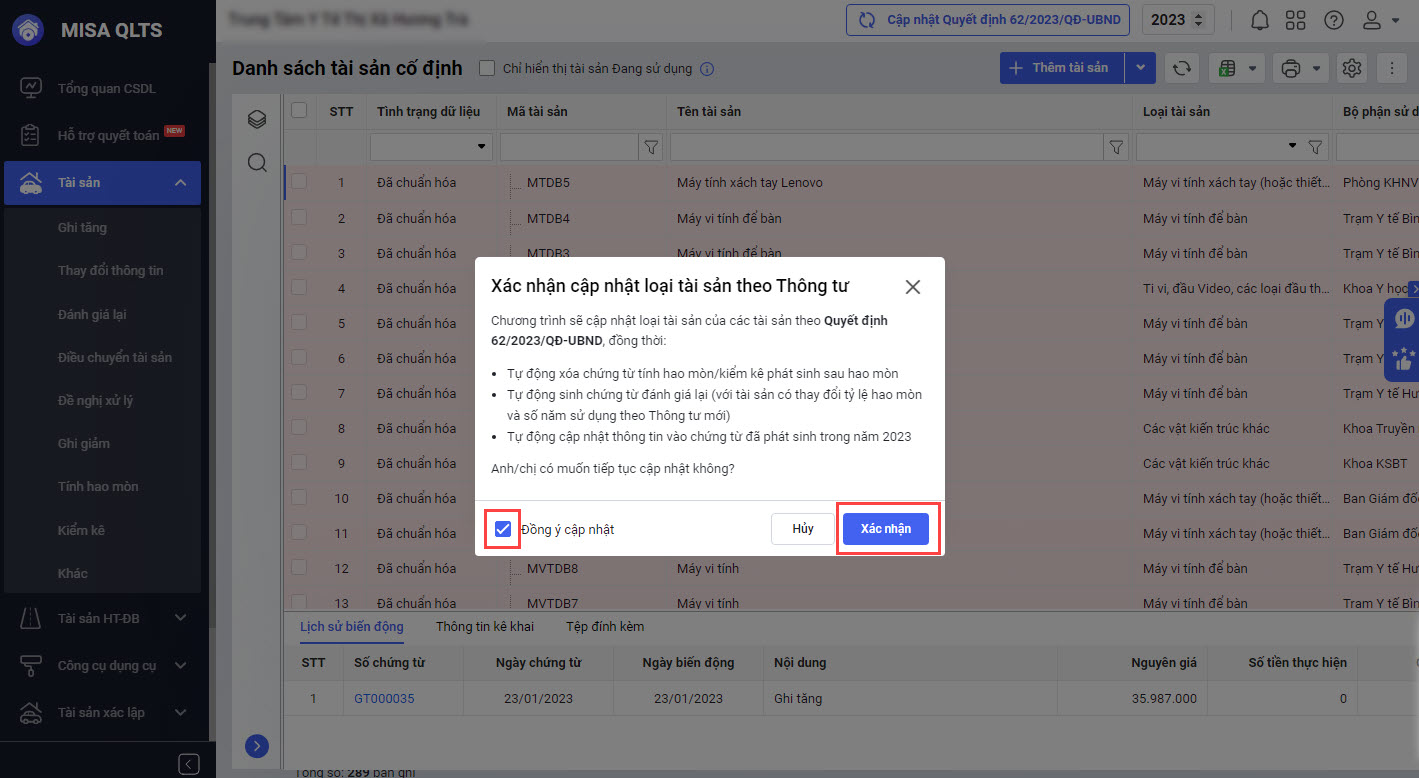The image size is (1419, 778).
Task: Toggle 'Chỉ hiển thị tài sản Đang sử dụng' checkbox
Action: click(487, 68)
